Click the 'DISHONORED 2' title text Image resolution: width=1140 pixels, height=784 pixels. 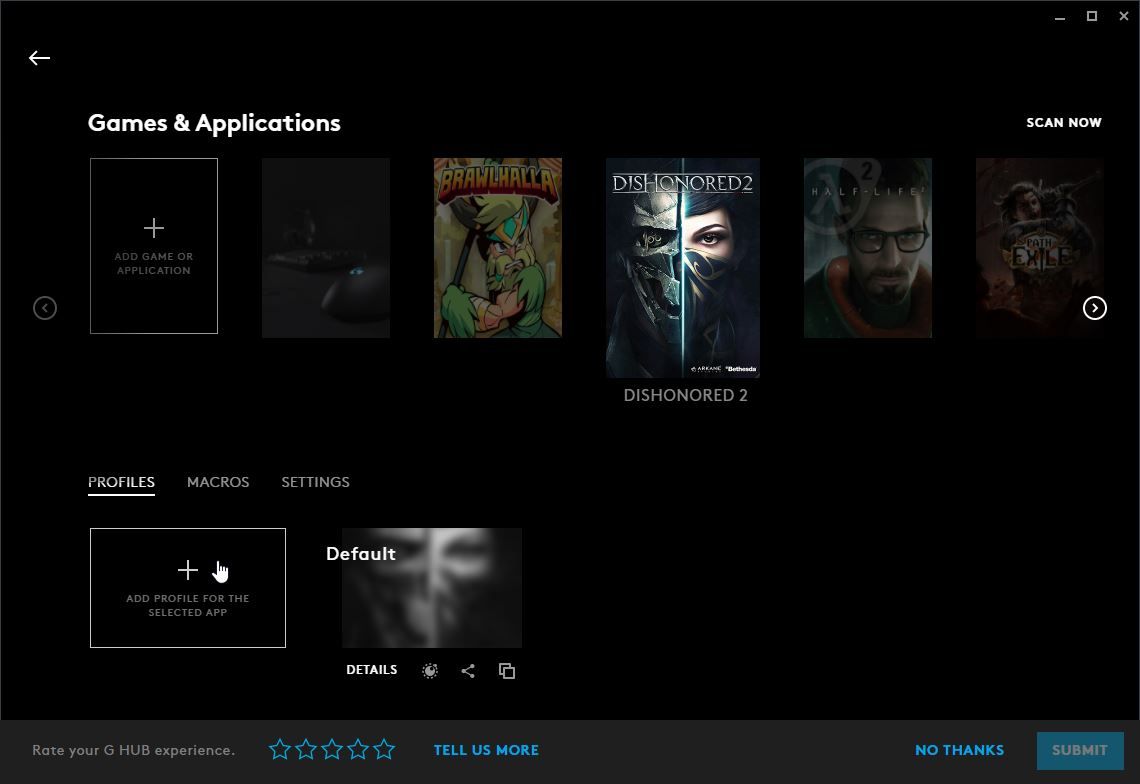click(686, 395)
